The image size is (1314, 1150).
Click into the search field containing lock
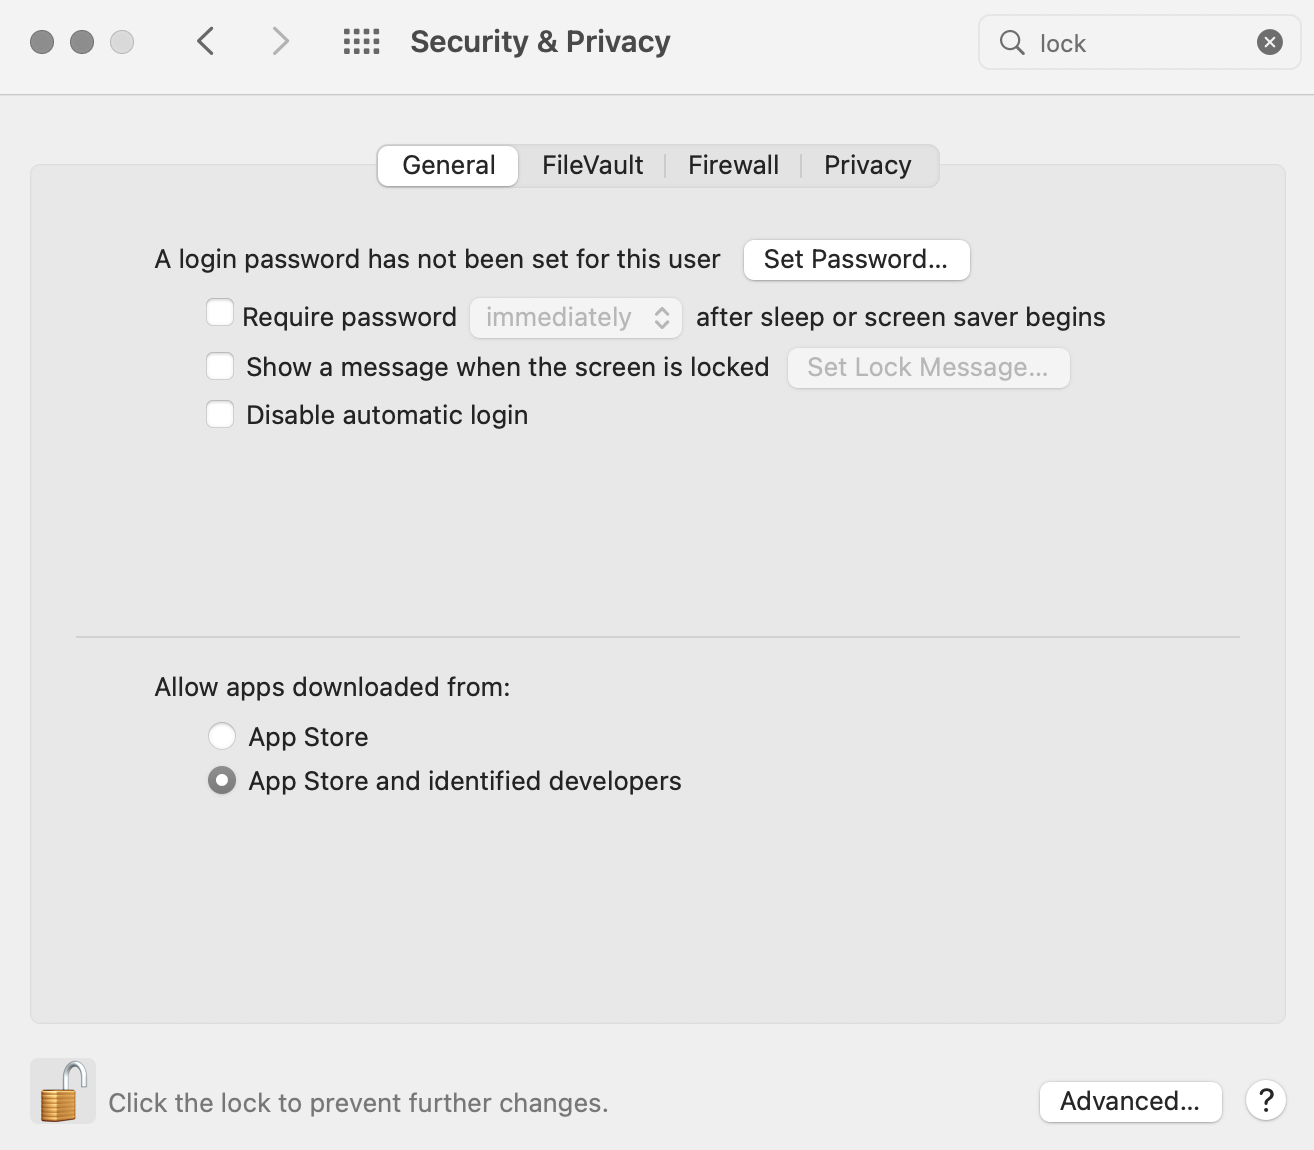click(1140, 43)
